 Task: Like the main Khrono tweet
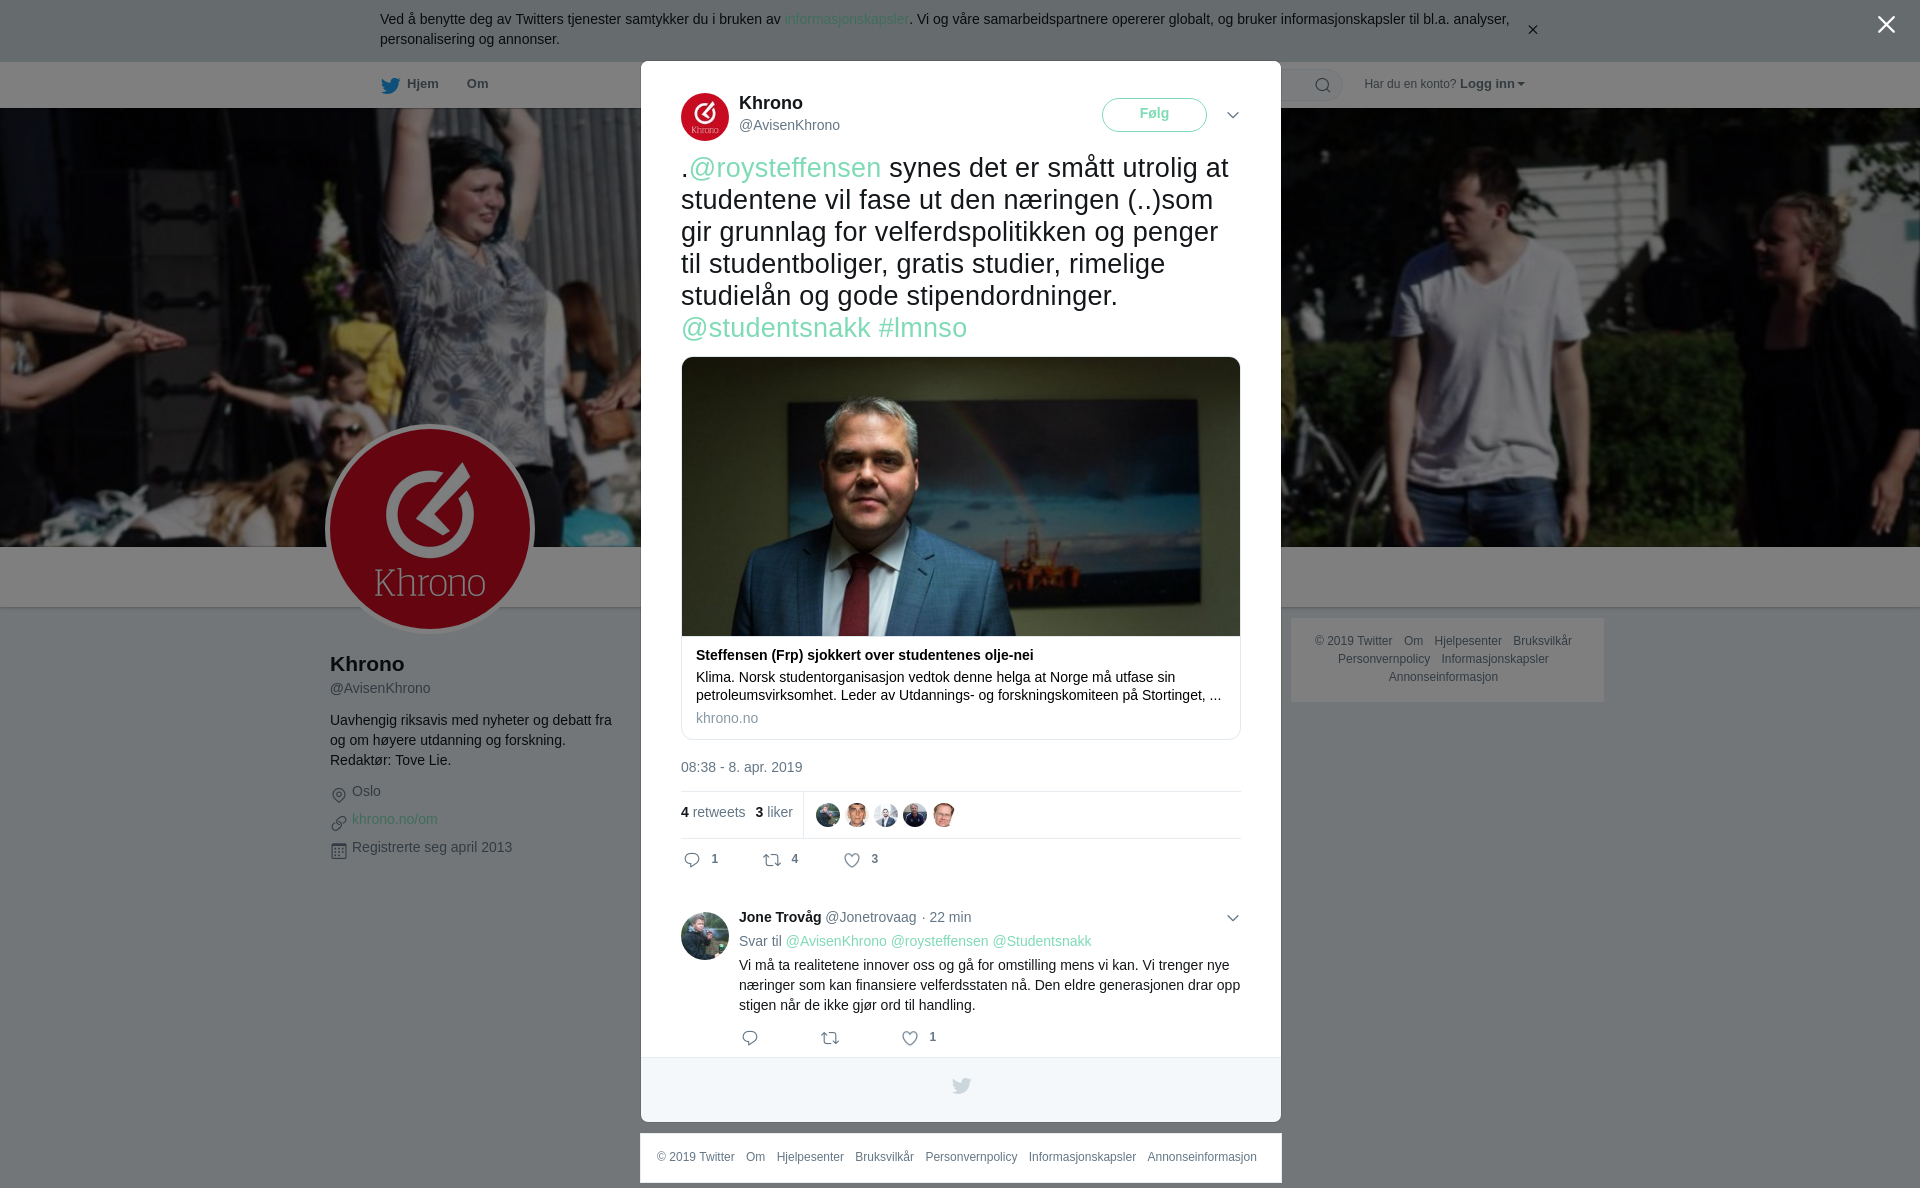coord(852,860)
